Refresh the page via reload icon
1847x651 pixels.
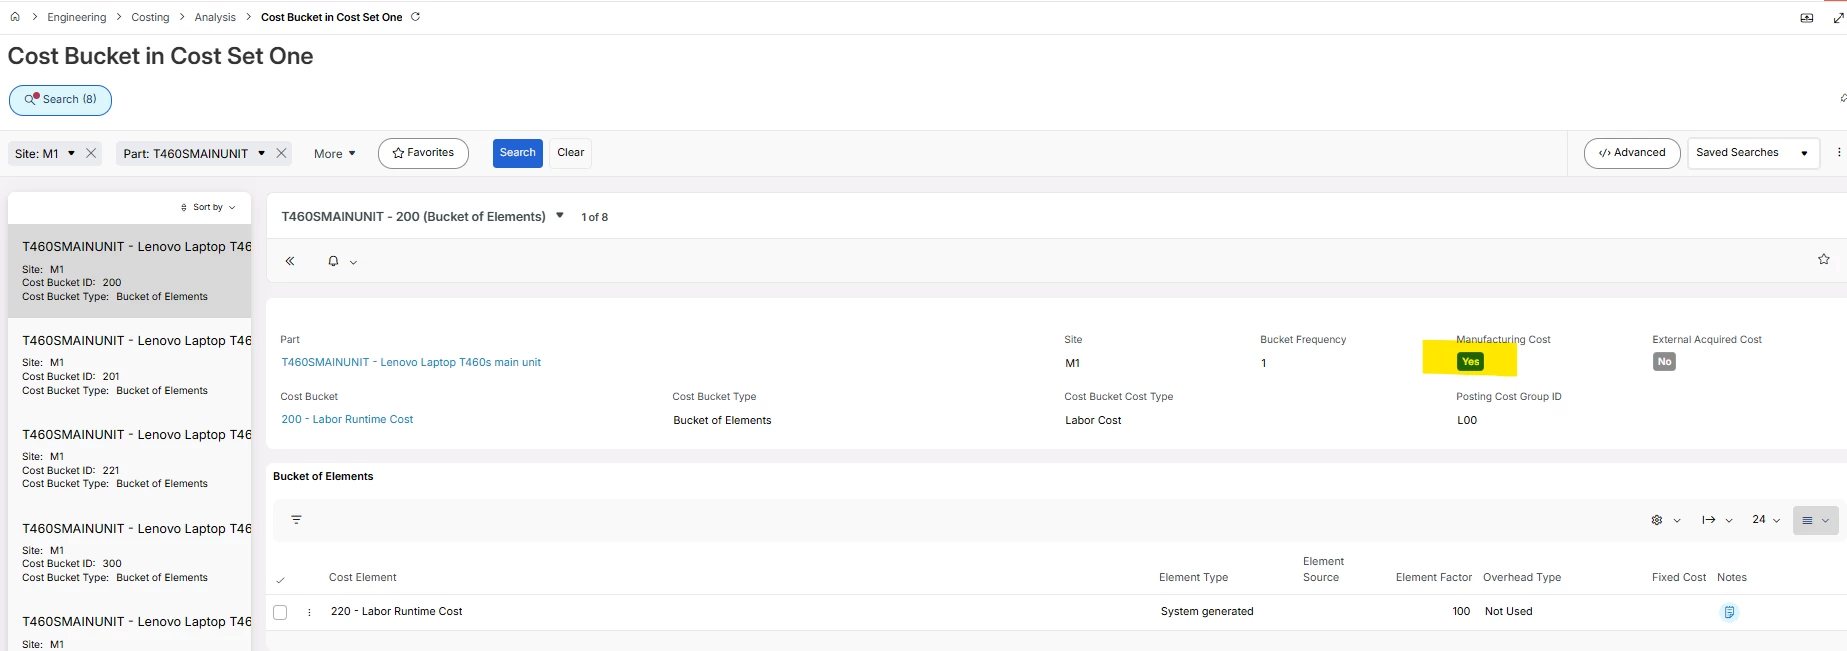pyautogui.click(x=416, y=17)
